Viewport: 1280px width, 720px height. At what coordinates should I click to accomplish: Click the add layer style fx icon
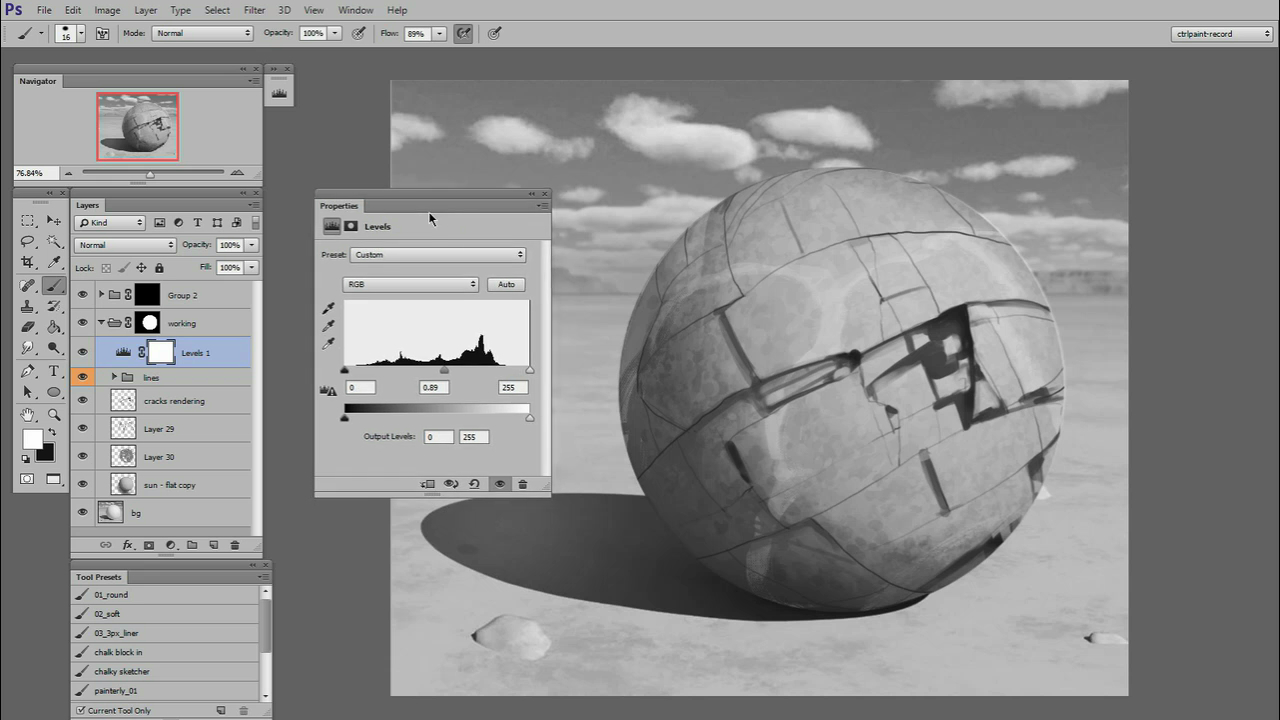127,545
